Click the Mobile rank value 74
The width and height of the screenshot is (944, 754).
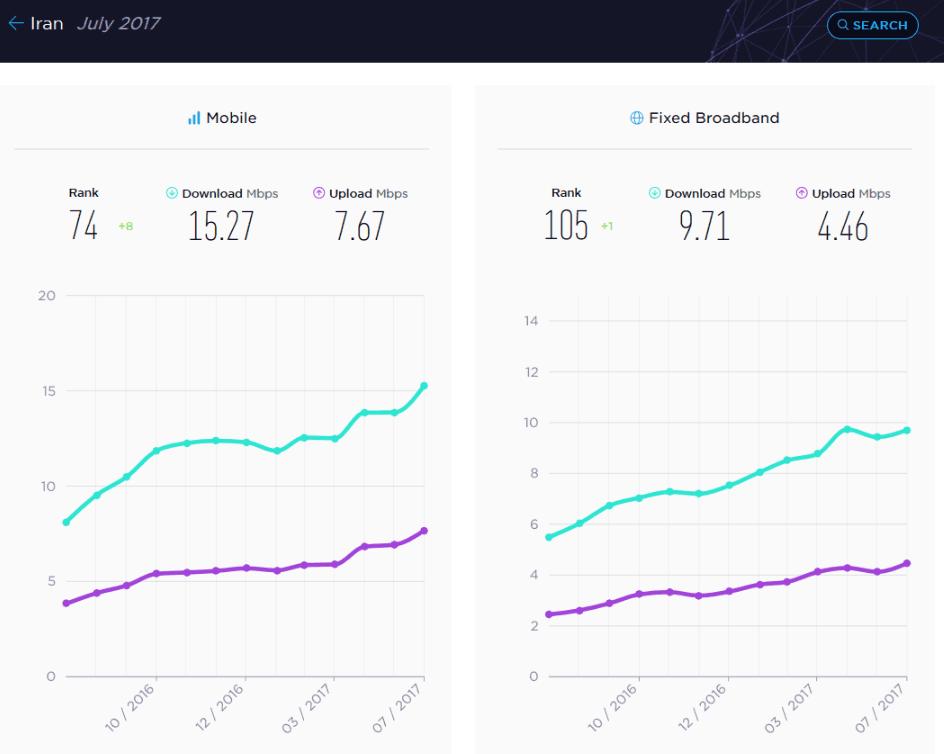click(x=83, y=227)
